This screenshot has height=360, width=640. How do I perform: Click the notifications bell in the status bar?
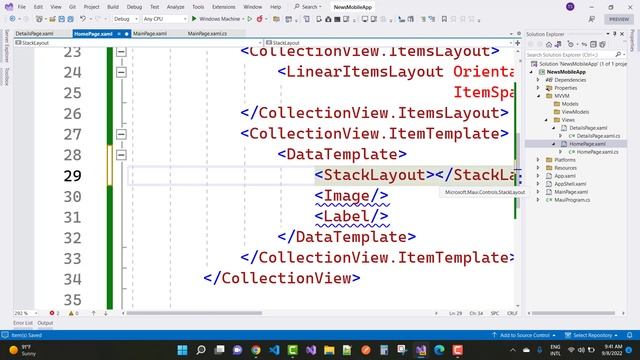coord(629,335)
